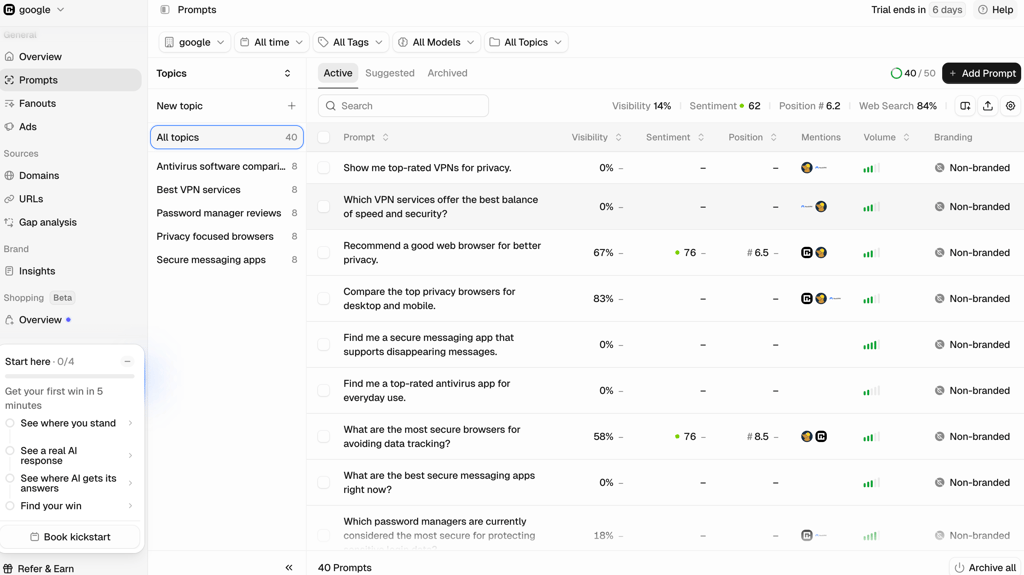Select the 'Which VPN services offer' row checkbox

point(324,206)
